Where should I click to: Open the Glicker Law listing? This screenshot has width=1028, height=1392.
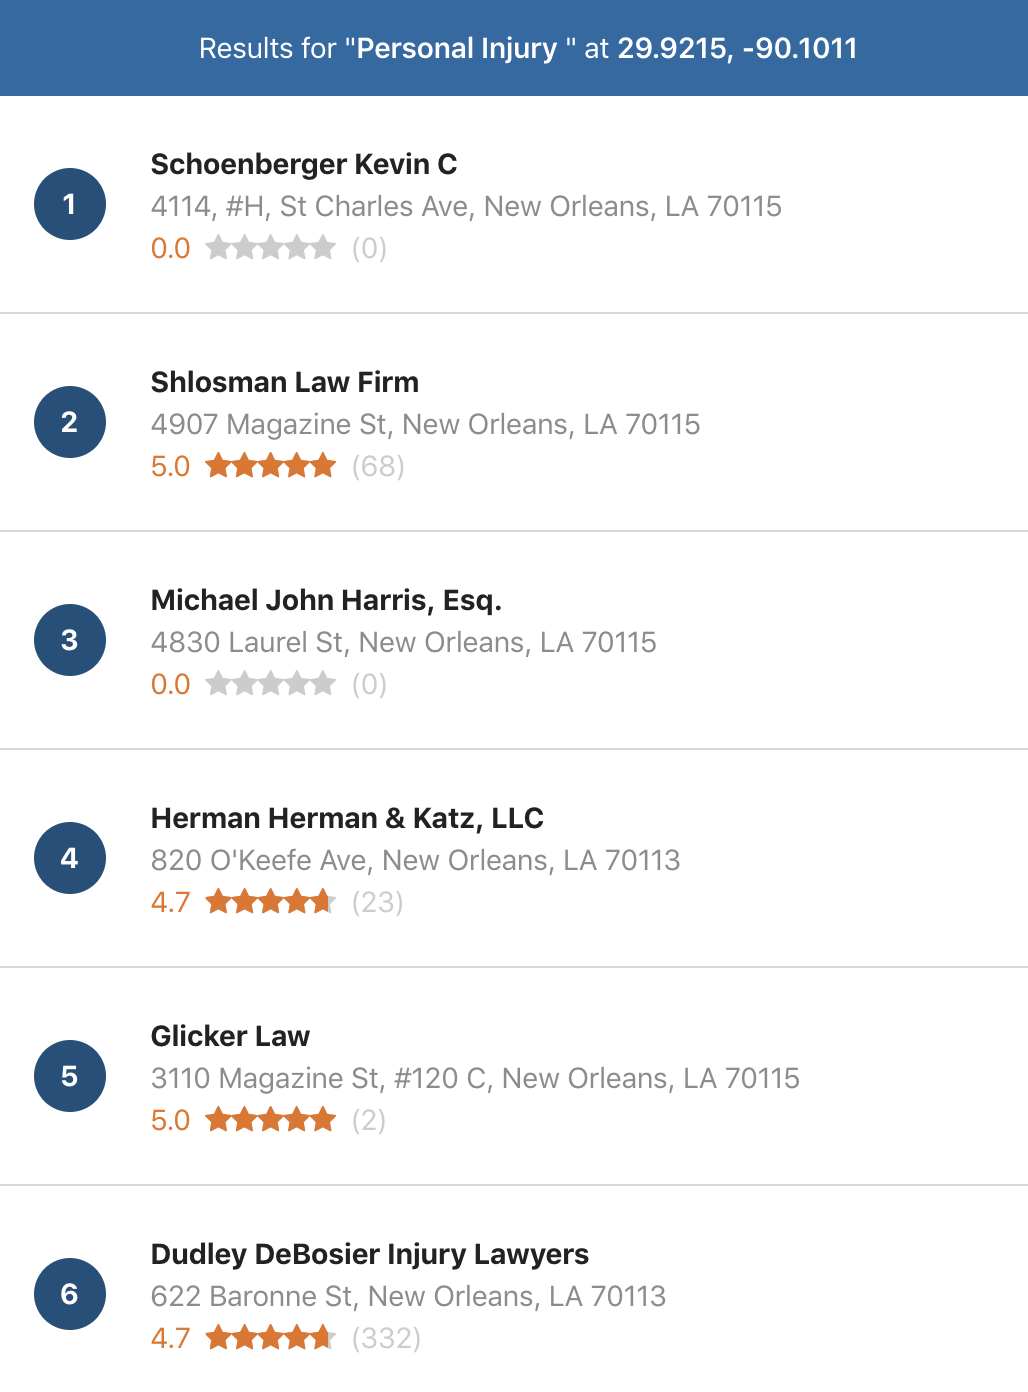514,1076
